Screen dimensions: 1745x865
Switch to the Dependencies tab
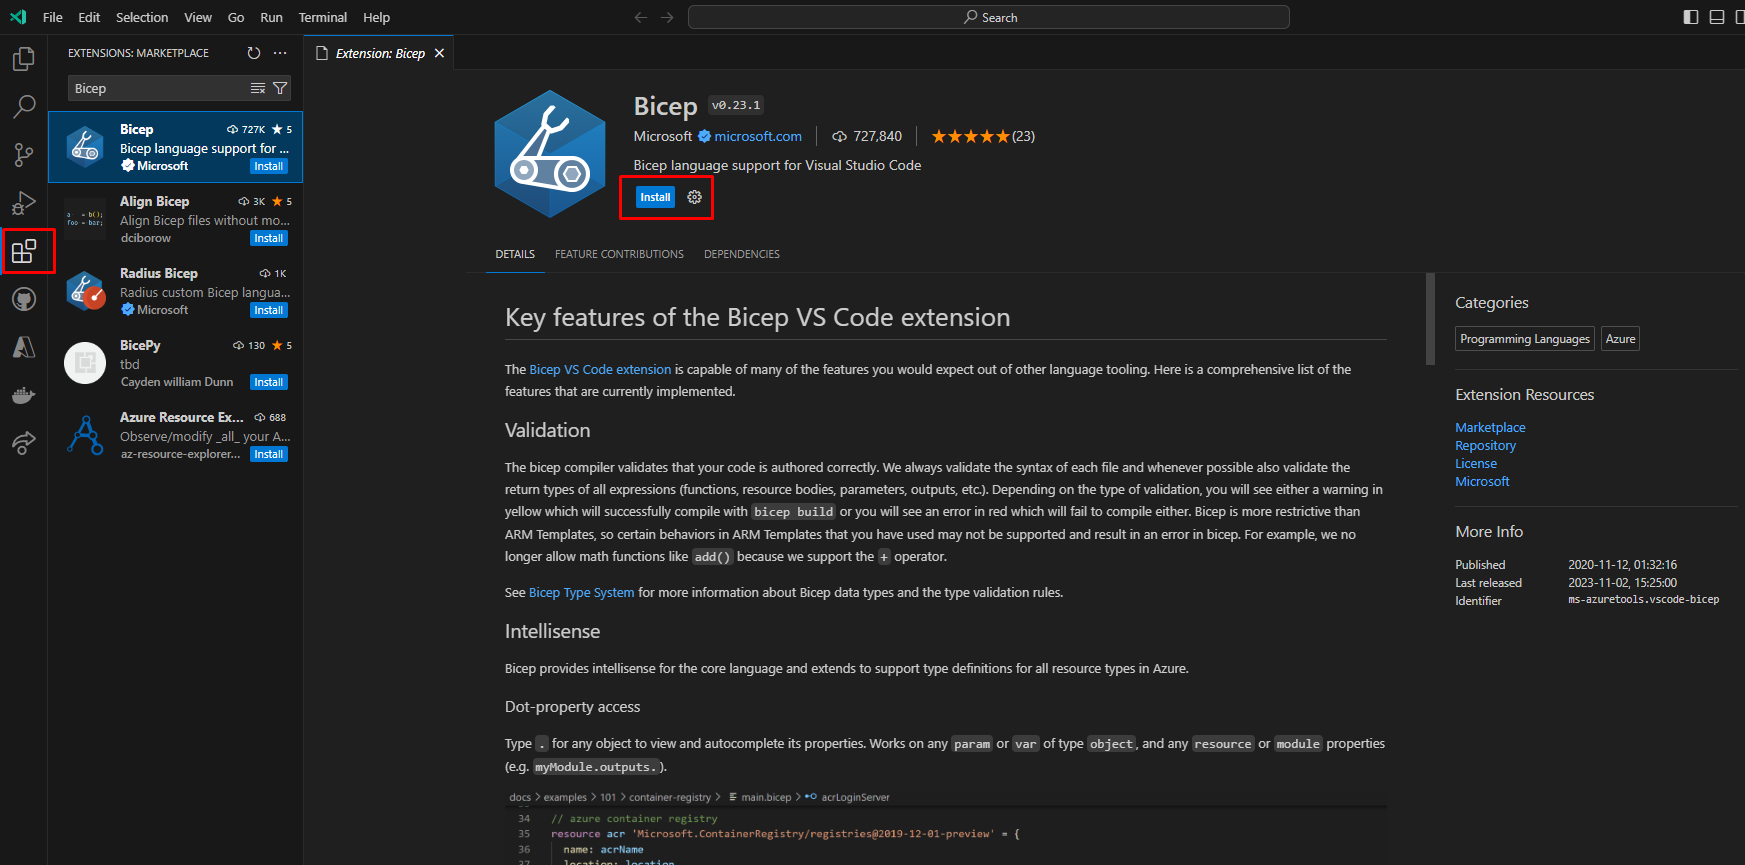(742, 254)
